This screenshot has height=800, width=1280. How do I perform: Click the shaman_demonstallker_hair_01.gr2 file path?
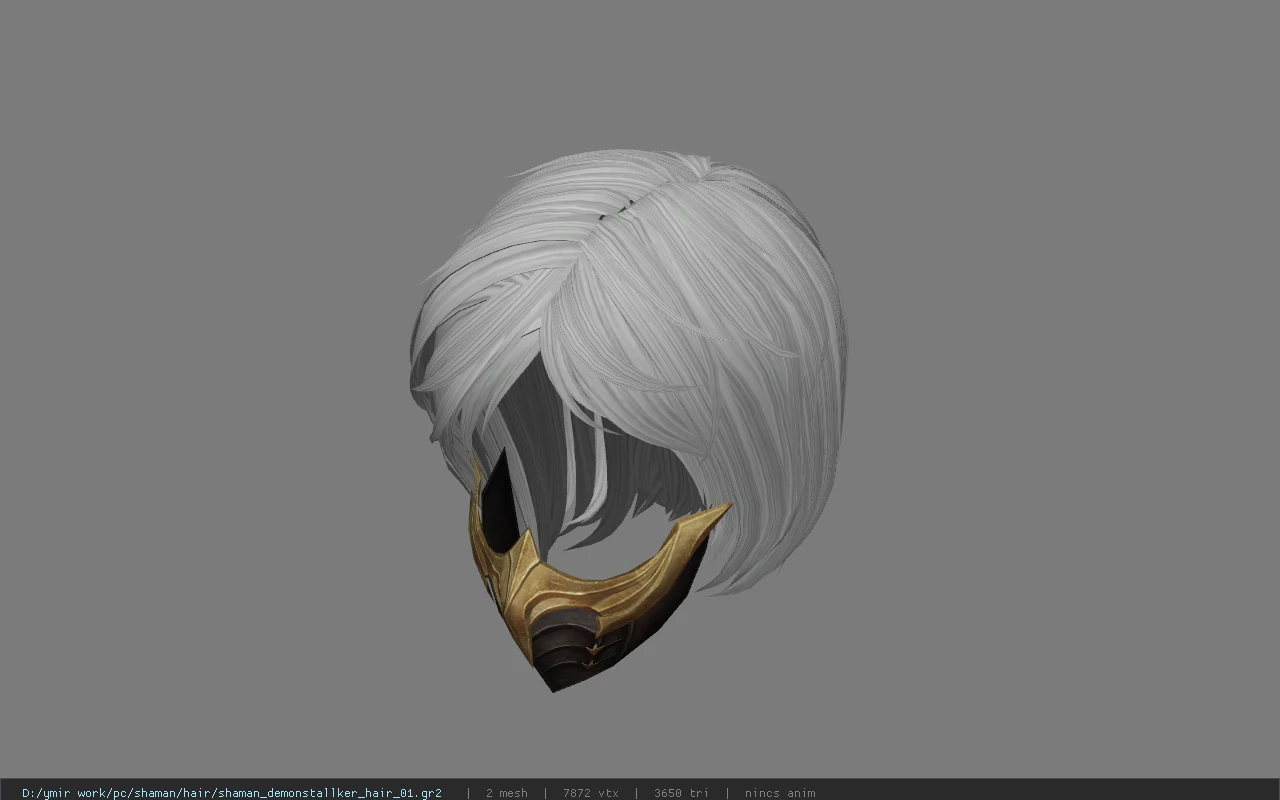(x=232, y=793)
